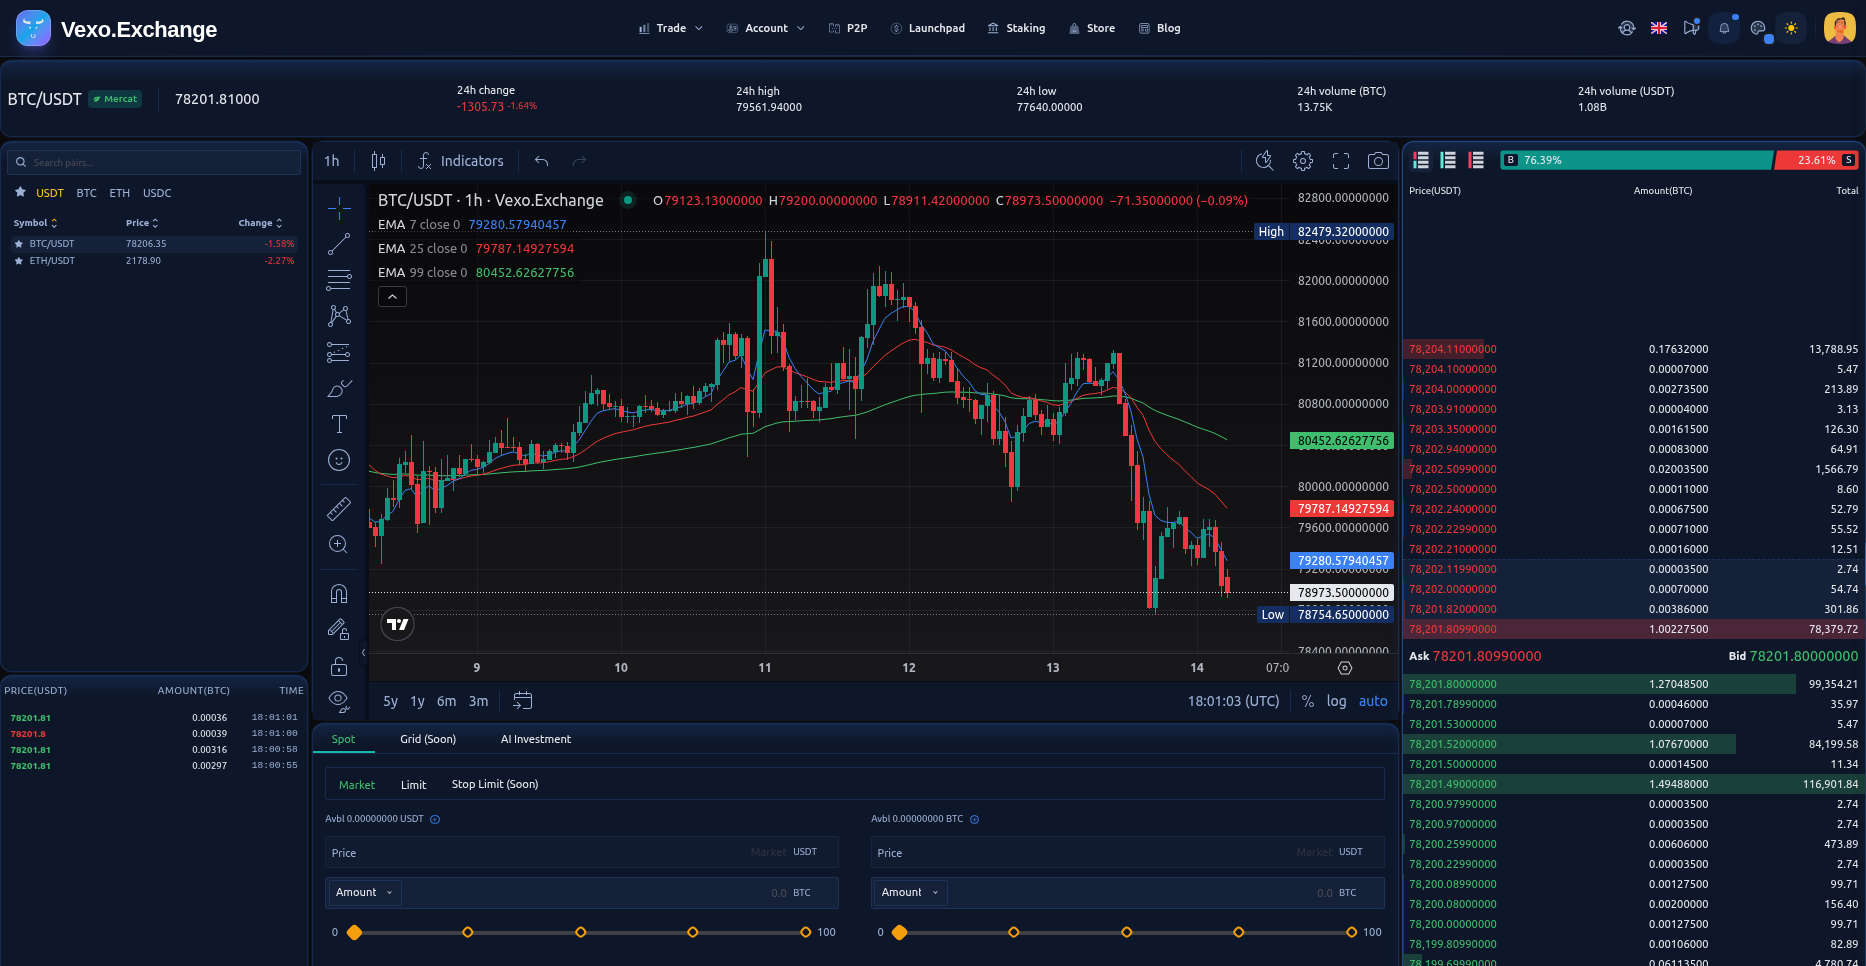
Task: Select the brush drawing tool
Action: pyautogui.click(x=339, y=388)
